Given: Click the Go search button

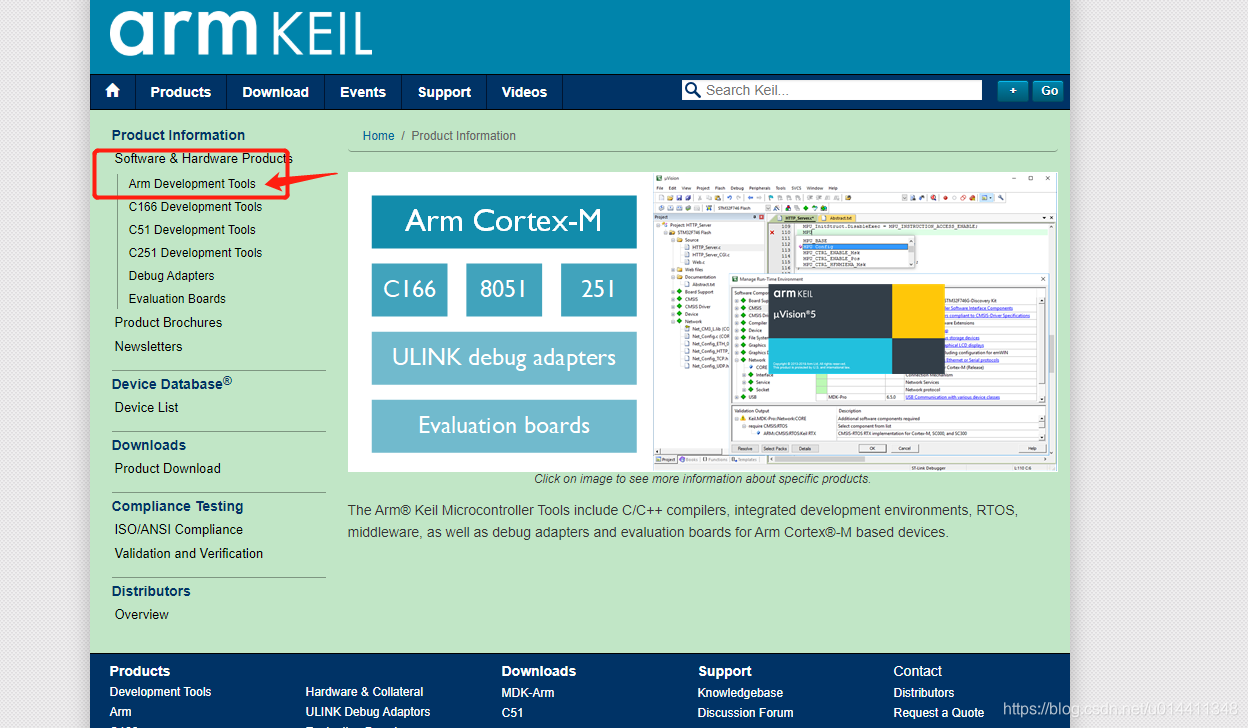Looking at the screenshot, I should 1048,91.
